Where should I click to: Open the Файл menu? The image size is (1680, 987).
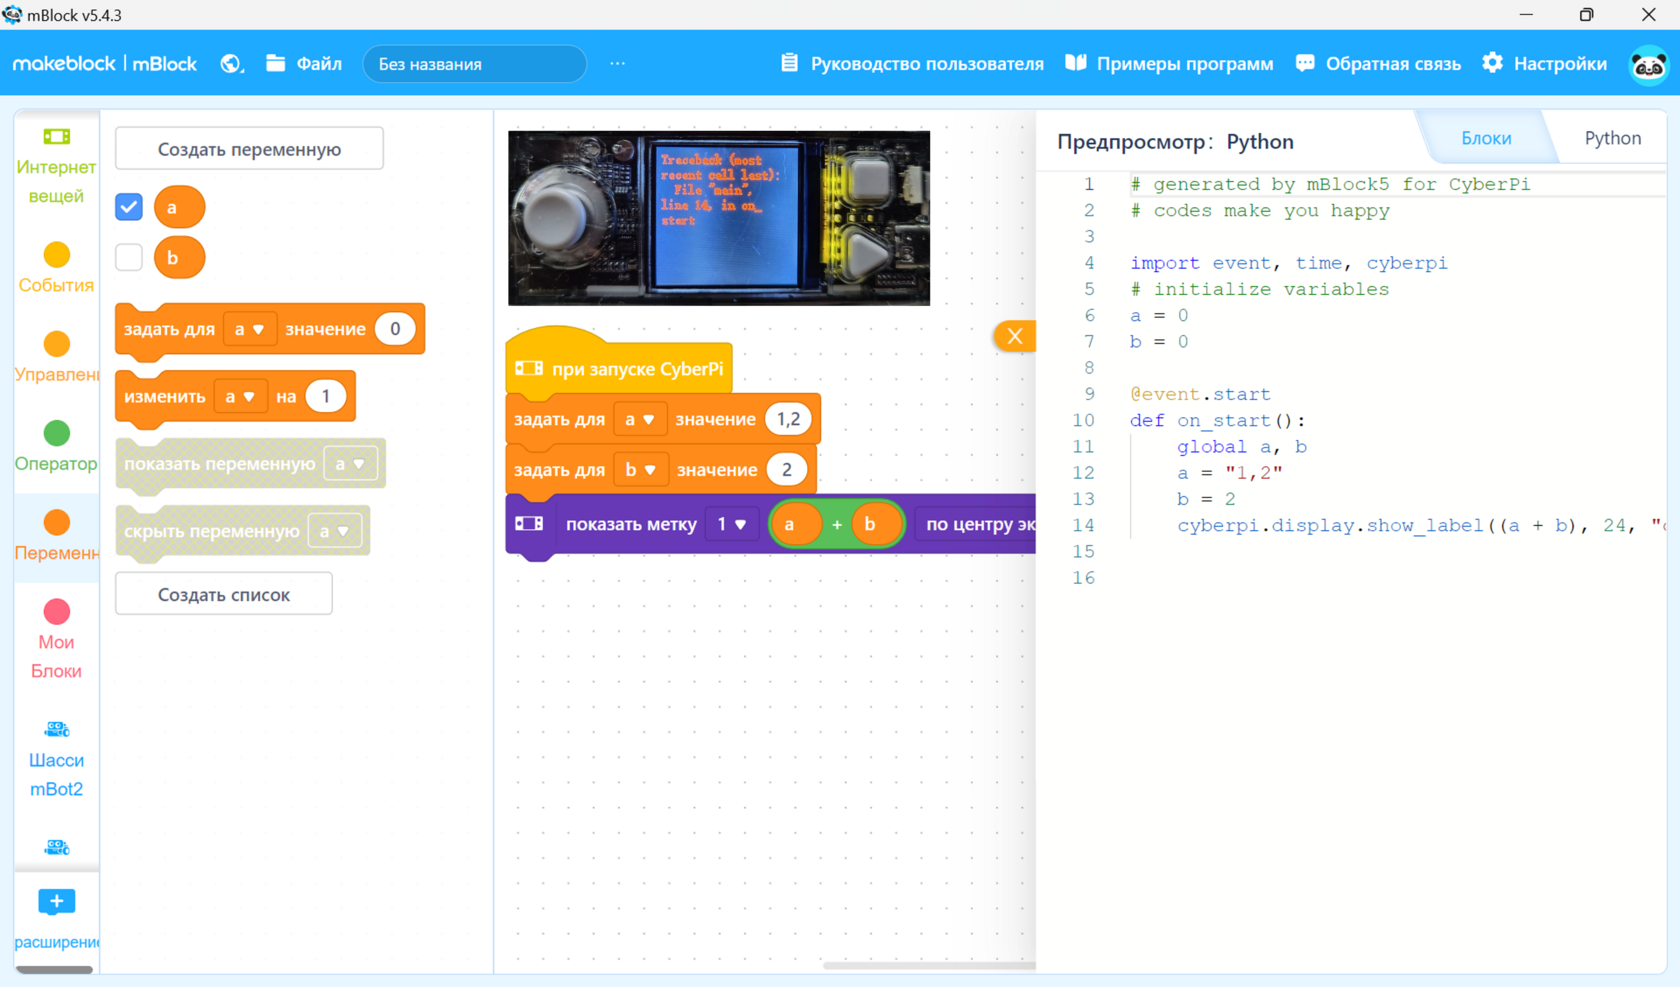(304, 63)
